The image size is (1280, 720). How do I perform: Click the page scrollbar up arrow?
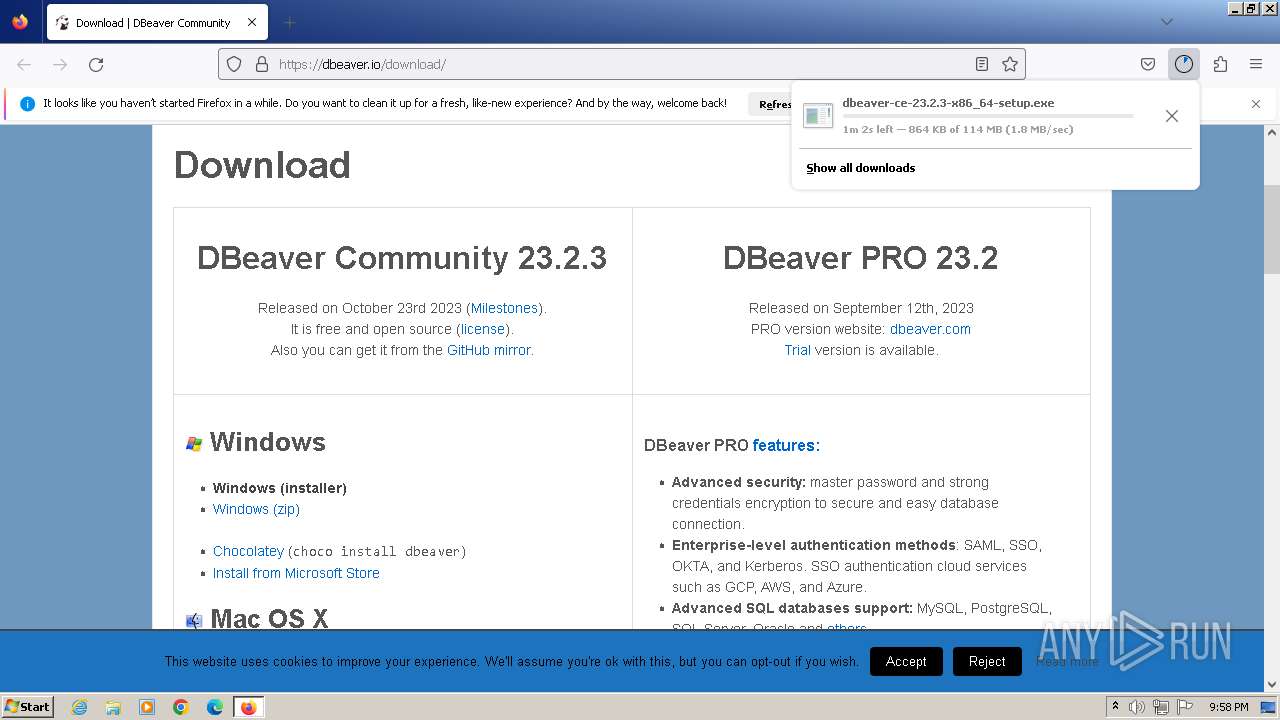[1272, 132]
